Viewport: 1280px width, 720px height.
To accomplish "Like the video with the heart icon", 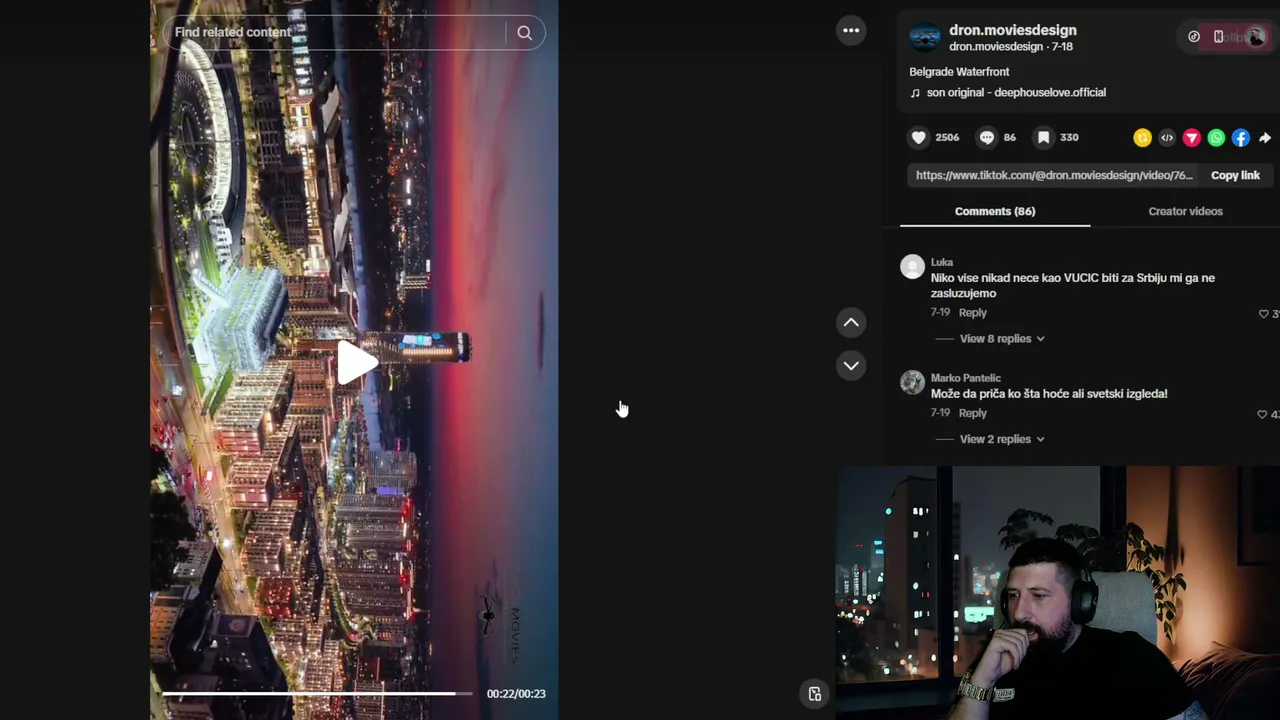I will tap(919, 138).
